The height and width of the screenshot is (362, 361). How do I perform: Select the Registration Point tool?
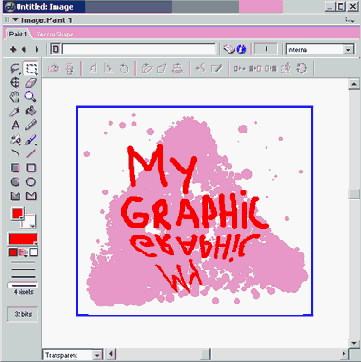click(15, 83)
